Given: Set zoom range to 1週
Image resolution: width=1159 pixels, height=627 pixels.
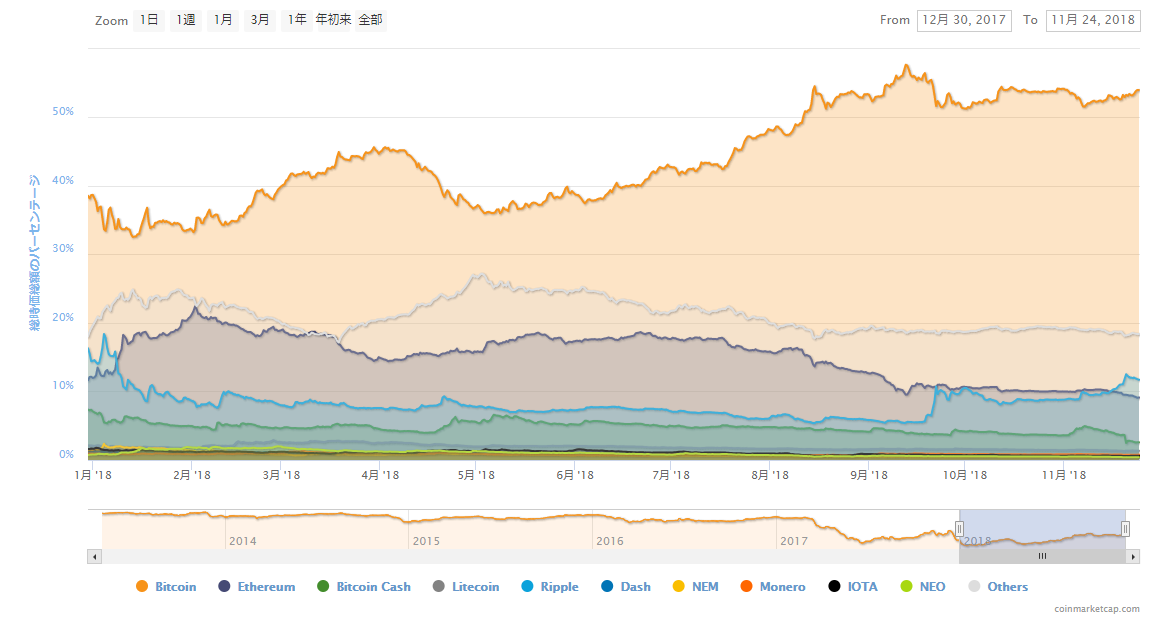Looking at the screenshot, I should tap(186, 20).
